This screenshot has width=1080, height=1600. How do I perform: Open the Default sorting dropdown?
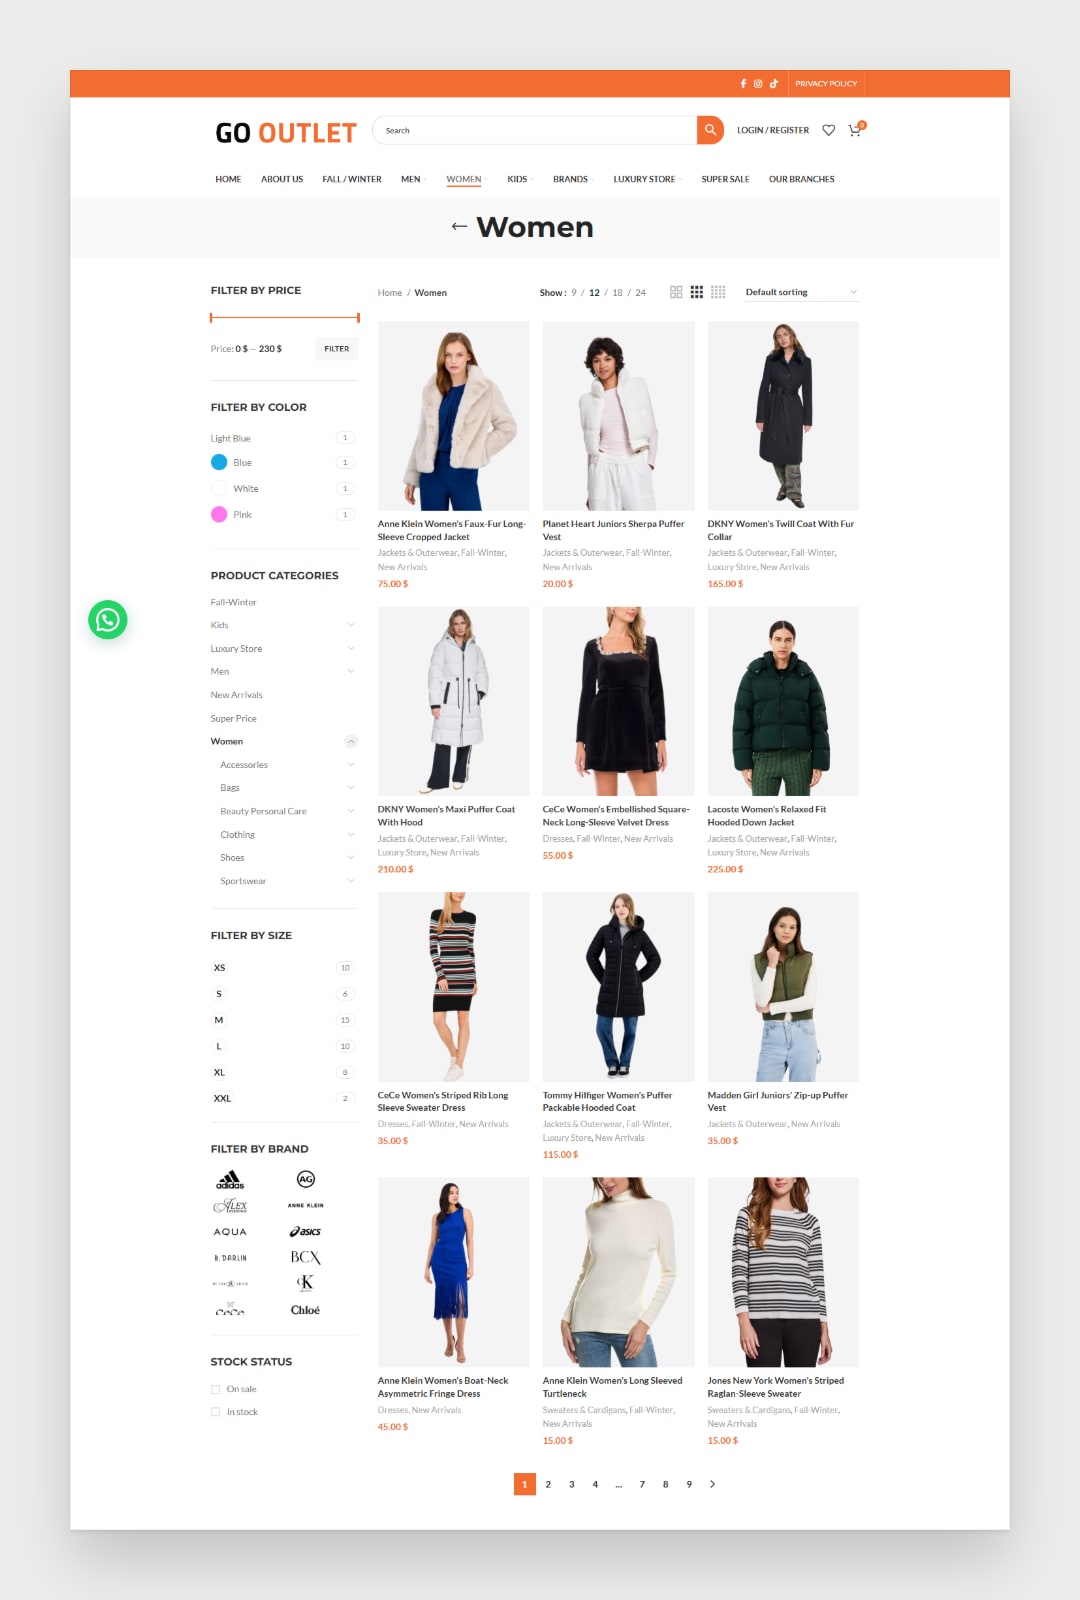tap(801, 292)
